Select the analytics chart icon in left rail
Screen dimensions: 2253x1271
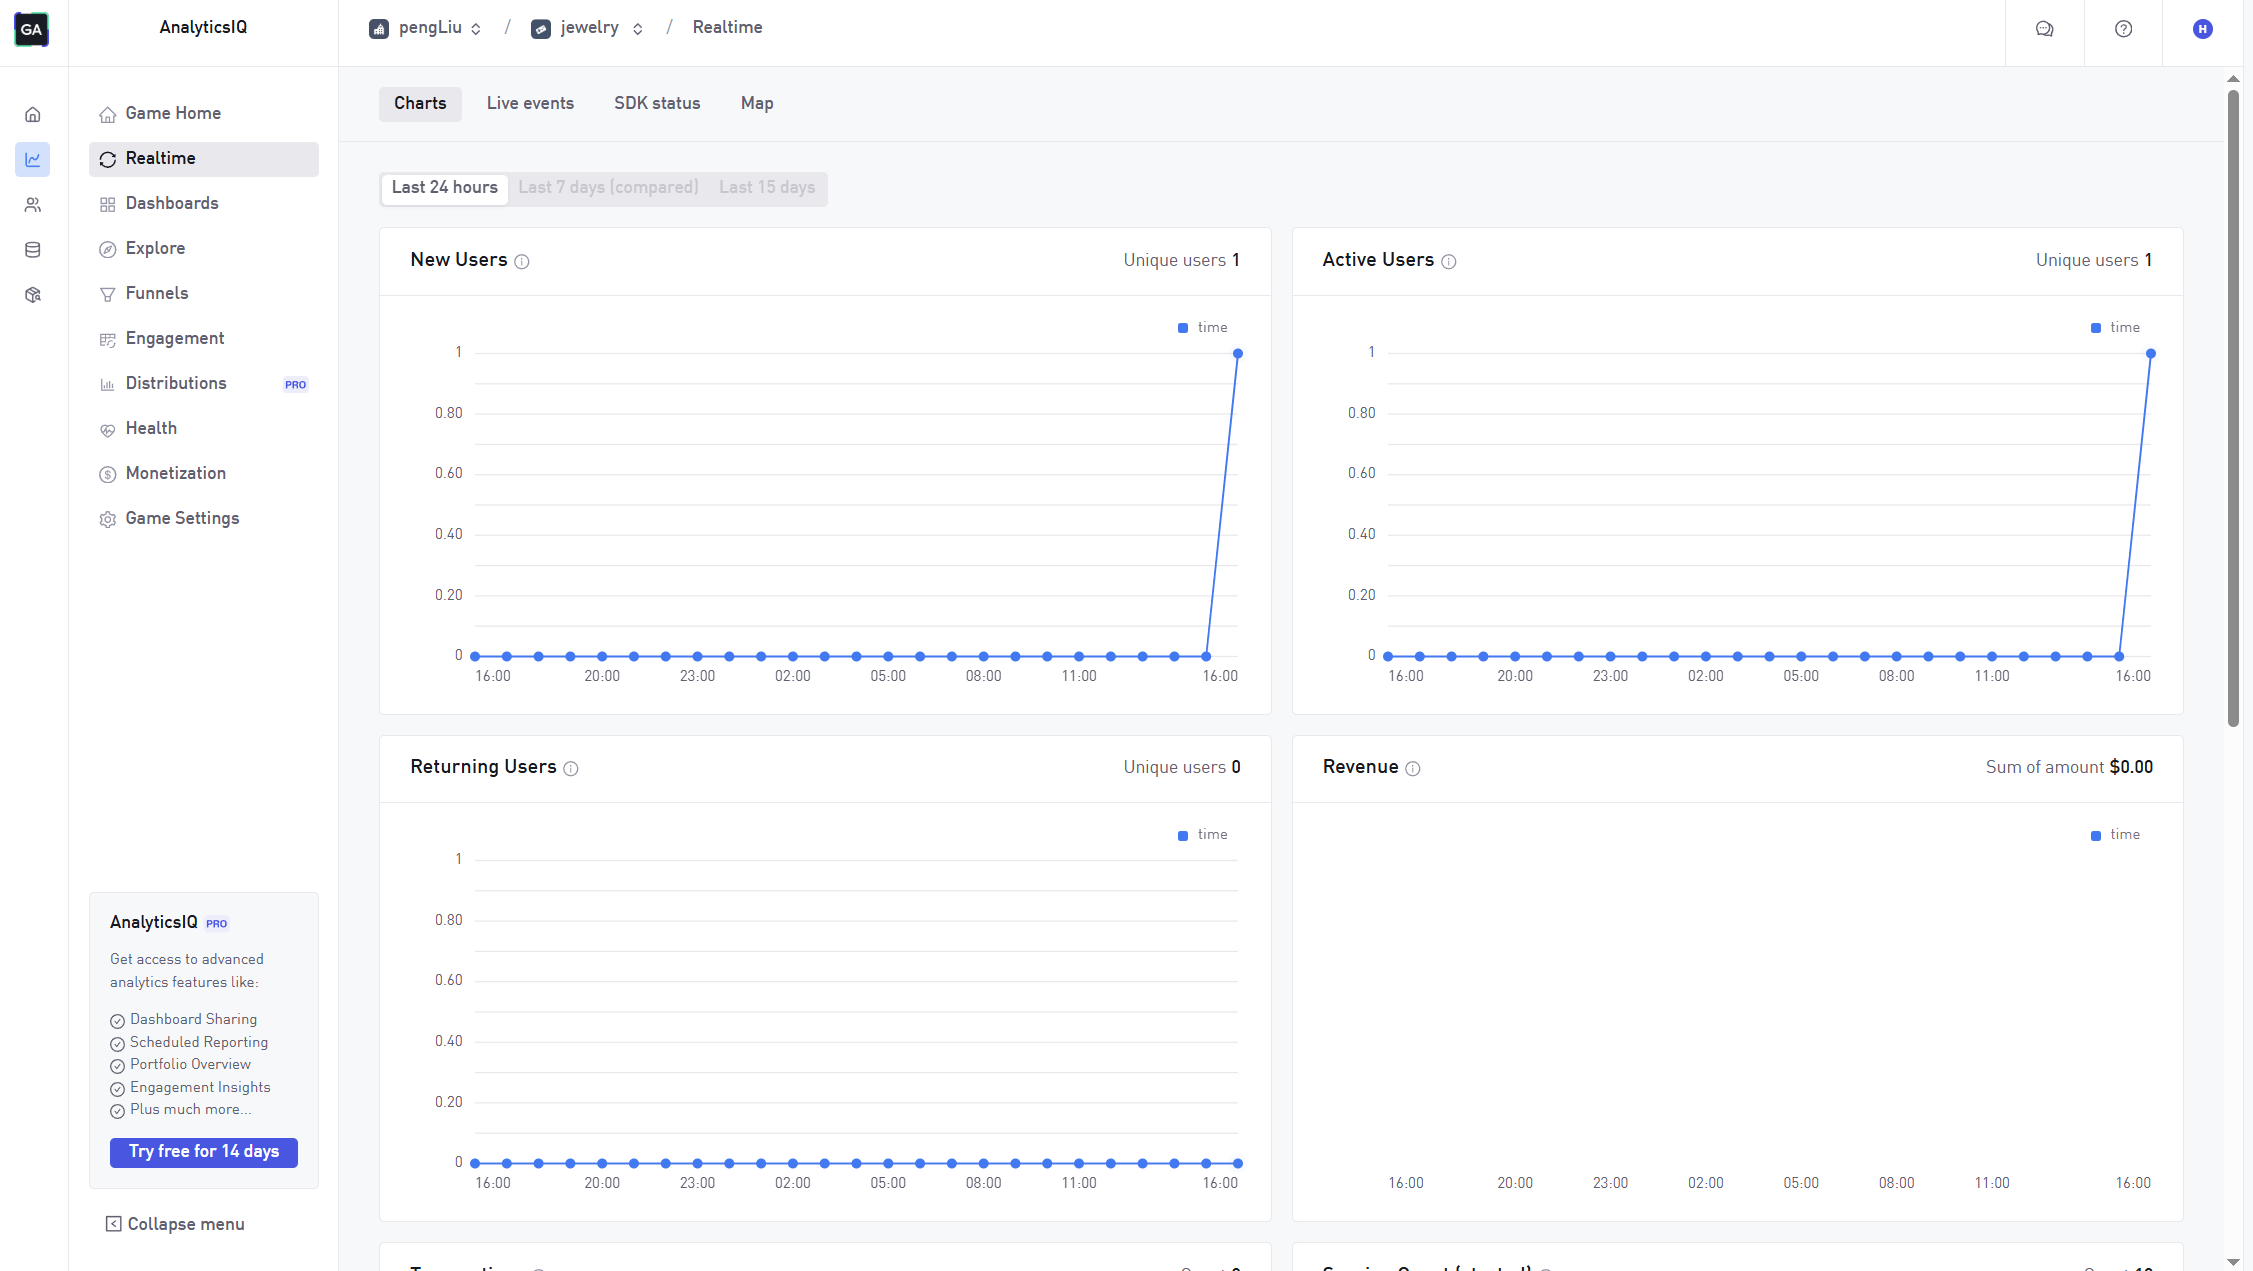pos(33,160)
